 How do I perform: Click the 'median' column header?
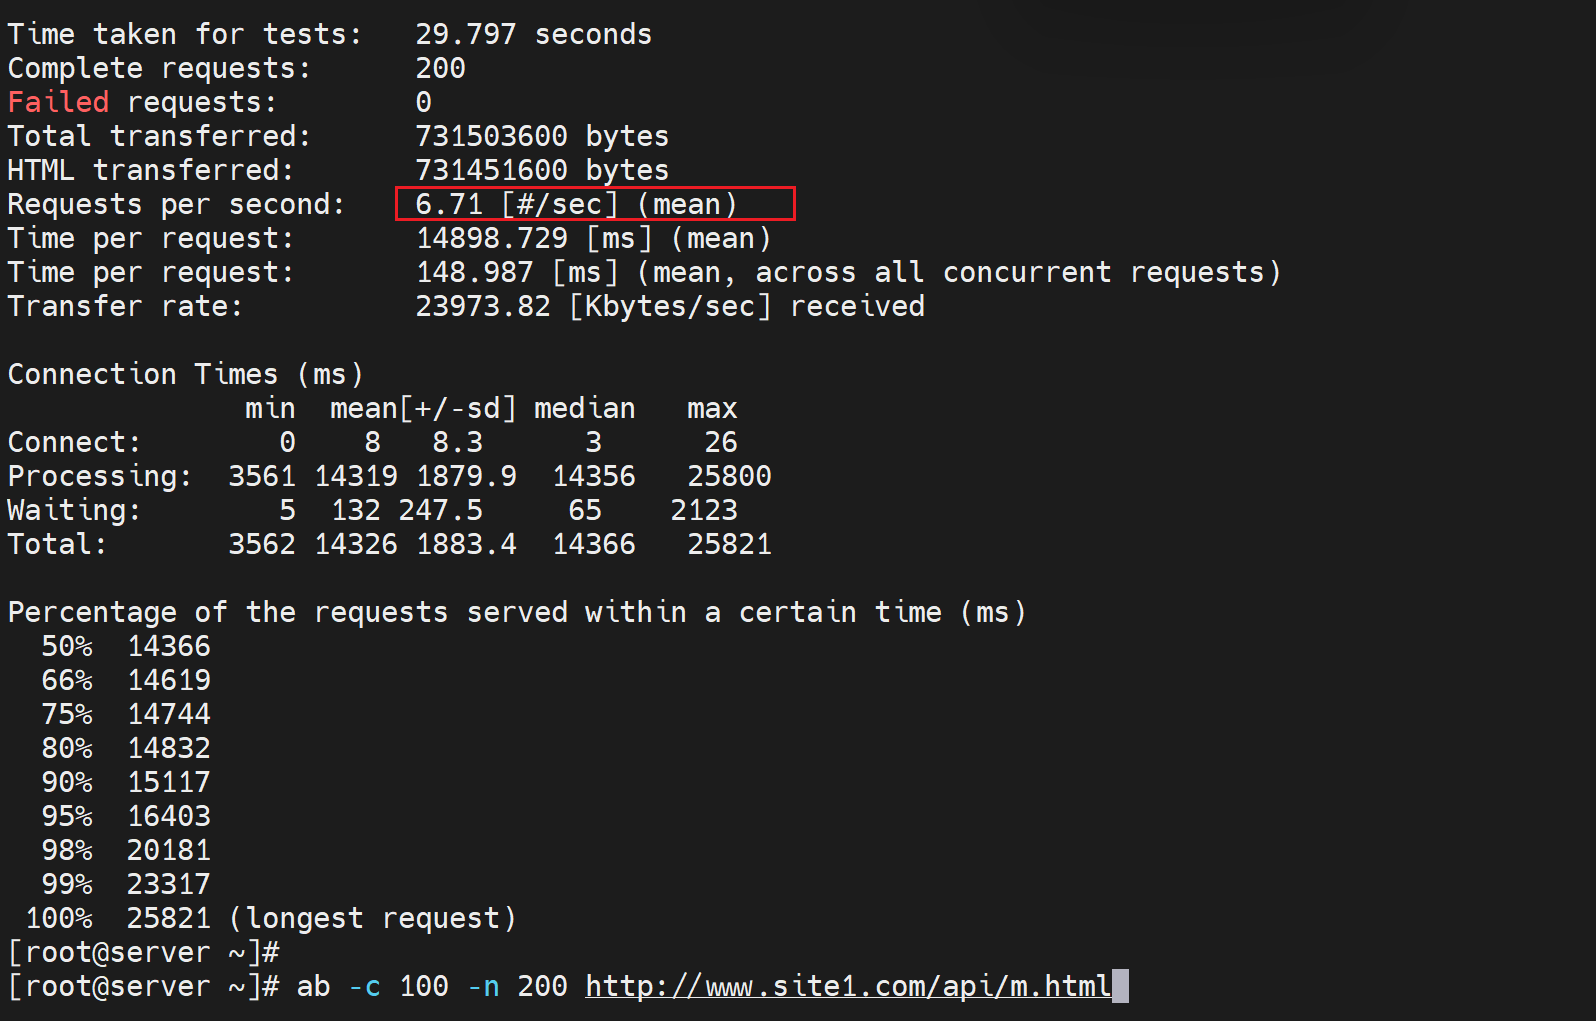point(584,408)
